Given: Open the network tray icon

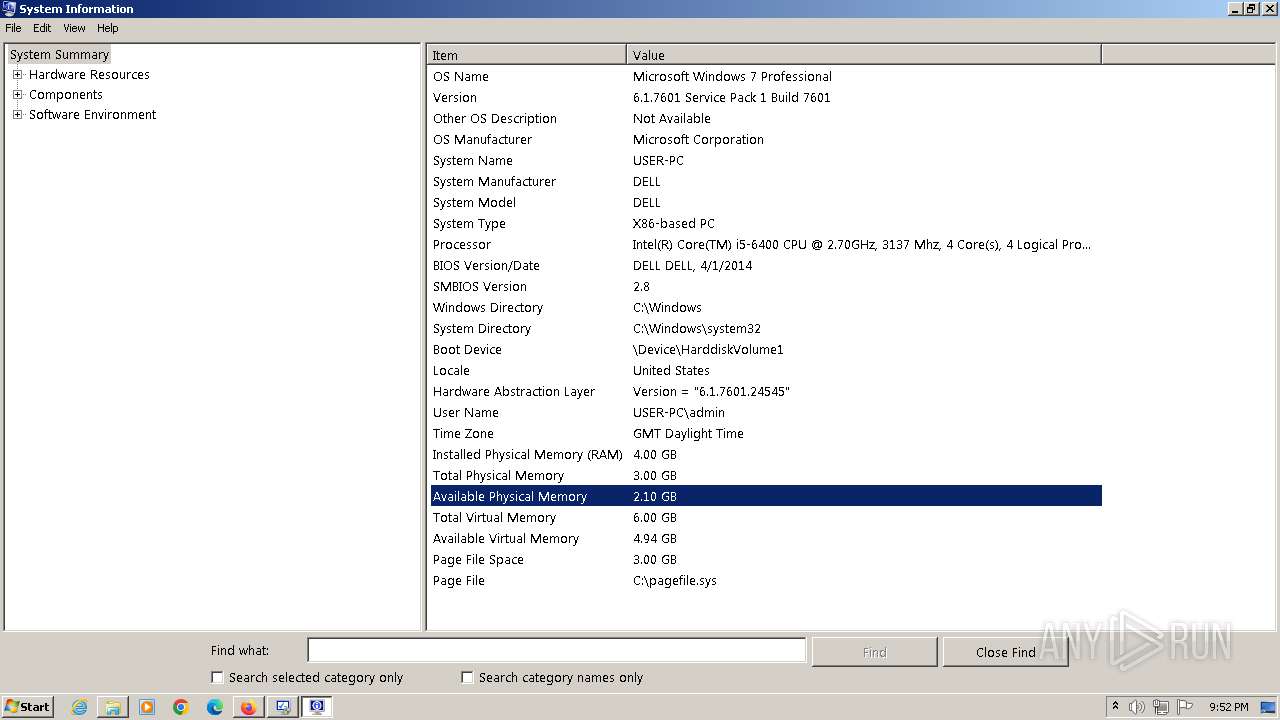Looking at the screenshot, I should pos(1161,707).
